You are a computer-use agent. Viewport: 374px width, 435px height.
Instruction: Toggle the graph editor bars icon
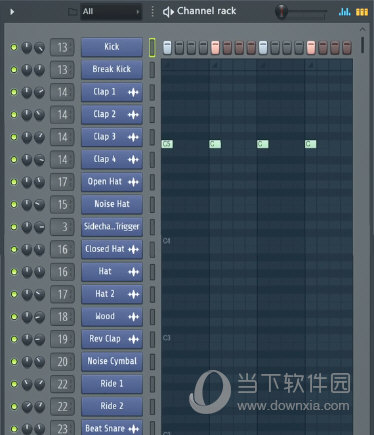pos(344,12)
